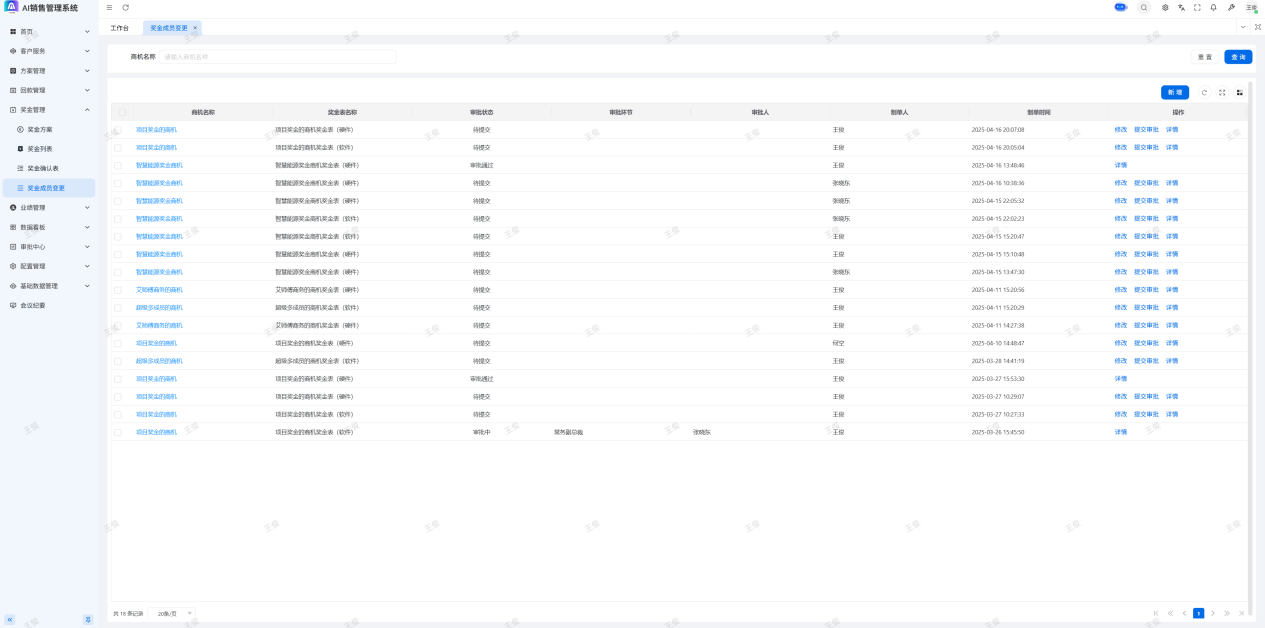The height and width of the screenshot is (628, 1265).
Task: Collapse the 奖金管理 sidebar menu
Action: click(50, 110)
